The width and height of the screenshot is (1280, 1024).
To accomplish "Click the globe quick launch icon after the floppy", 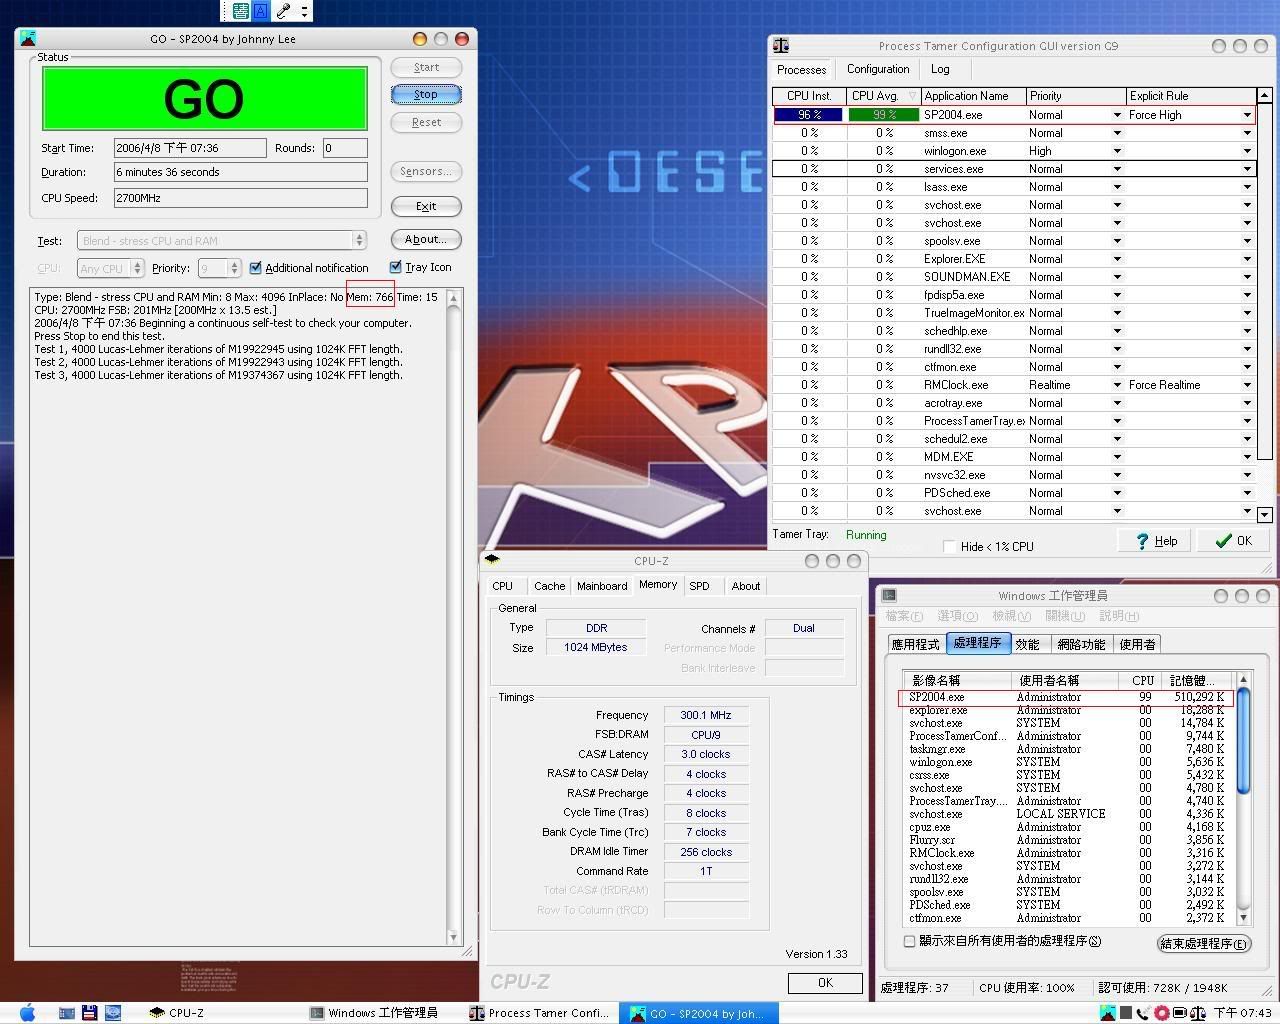I will (112, 1012).
